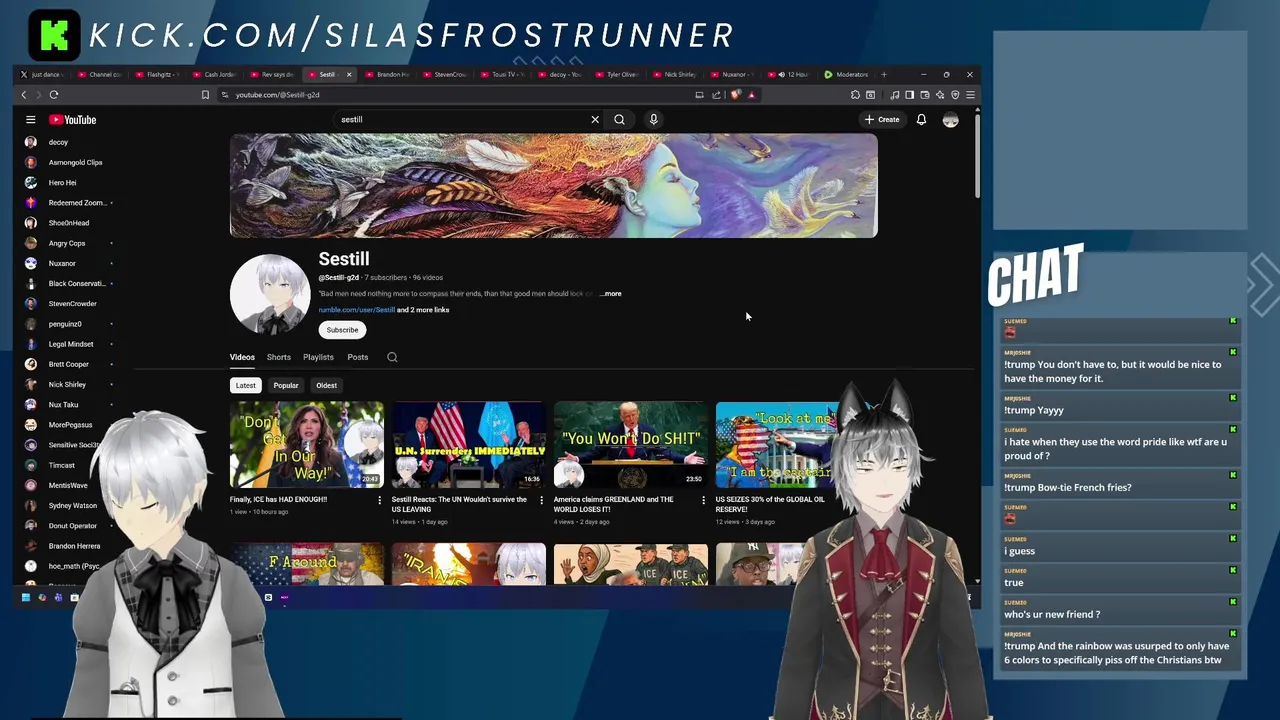Expand channel description with '...more'

(x=611, y=294)
